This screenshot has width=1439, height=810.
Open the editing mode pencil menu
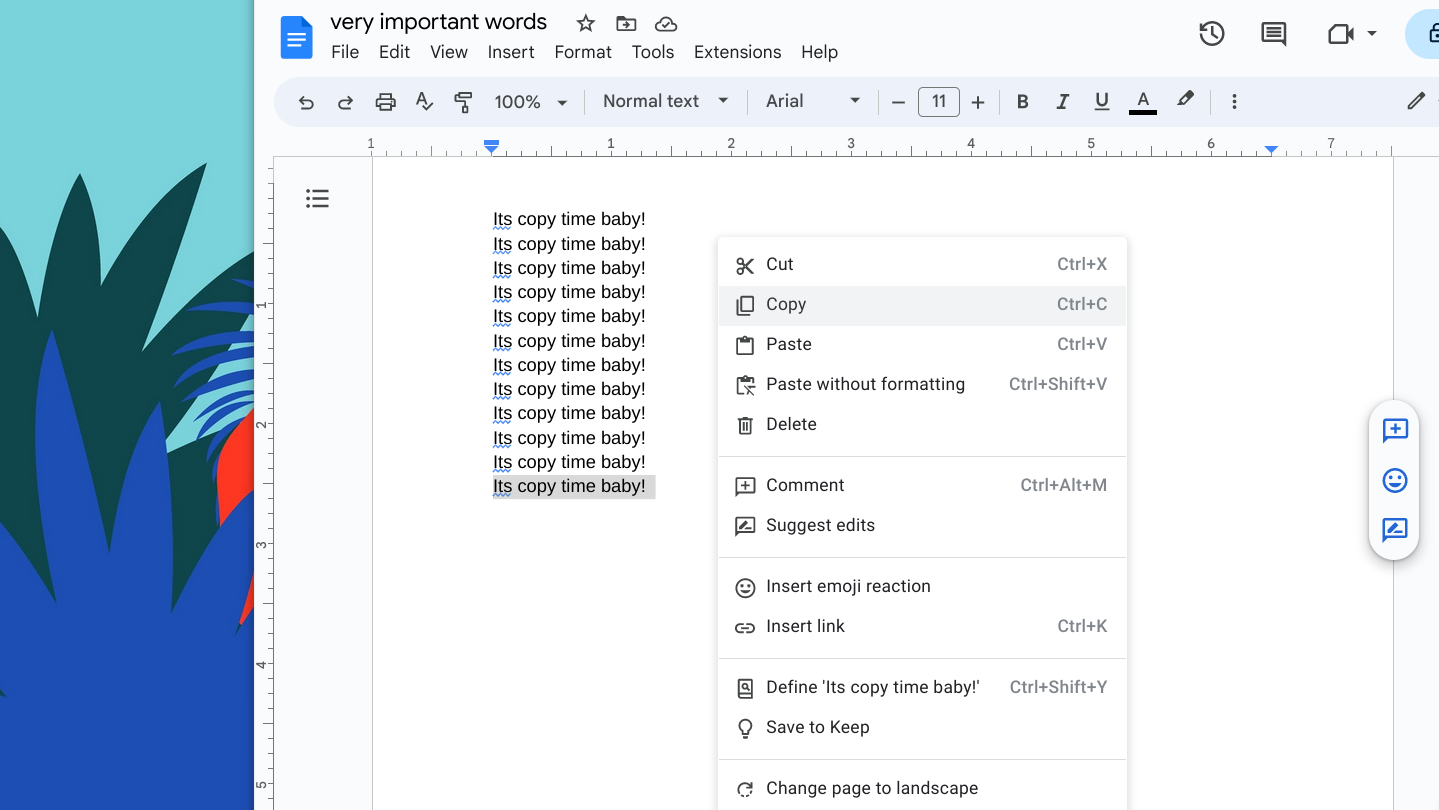[x=1416, y=101]
